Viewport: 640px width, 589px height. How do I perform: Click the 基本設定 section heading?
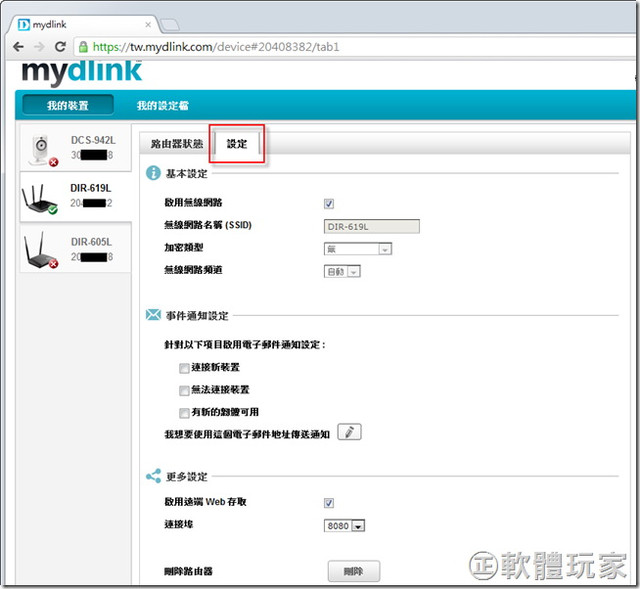[187, 174]
